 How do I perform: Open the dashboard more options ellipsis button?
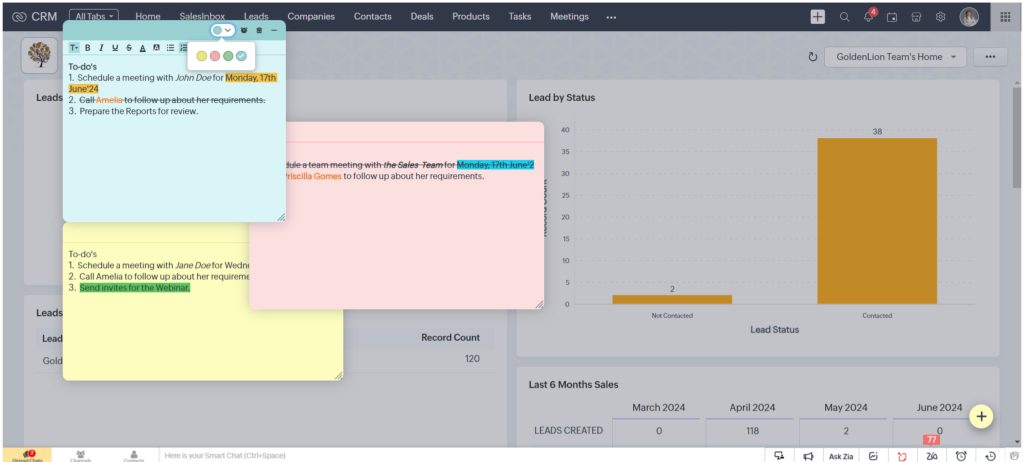(991, 57)
